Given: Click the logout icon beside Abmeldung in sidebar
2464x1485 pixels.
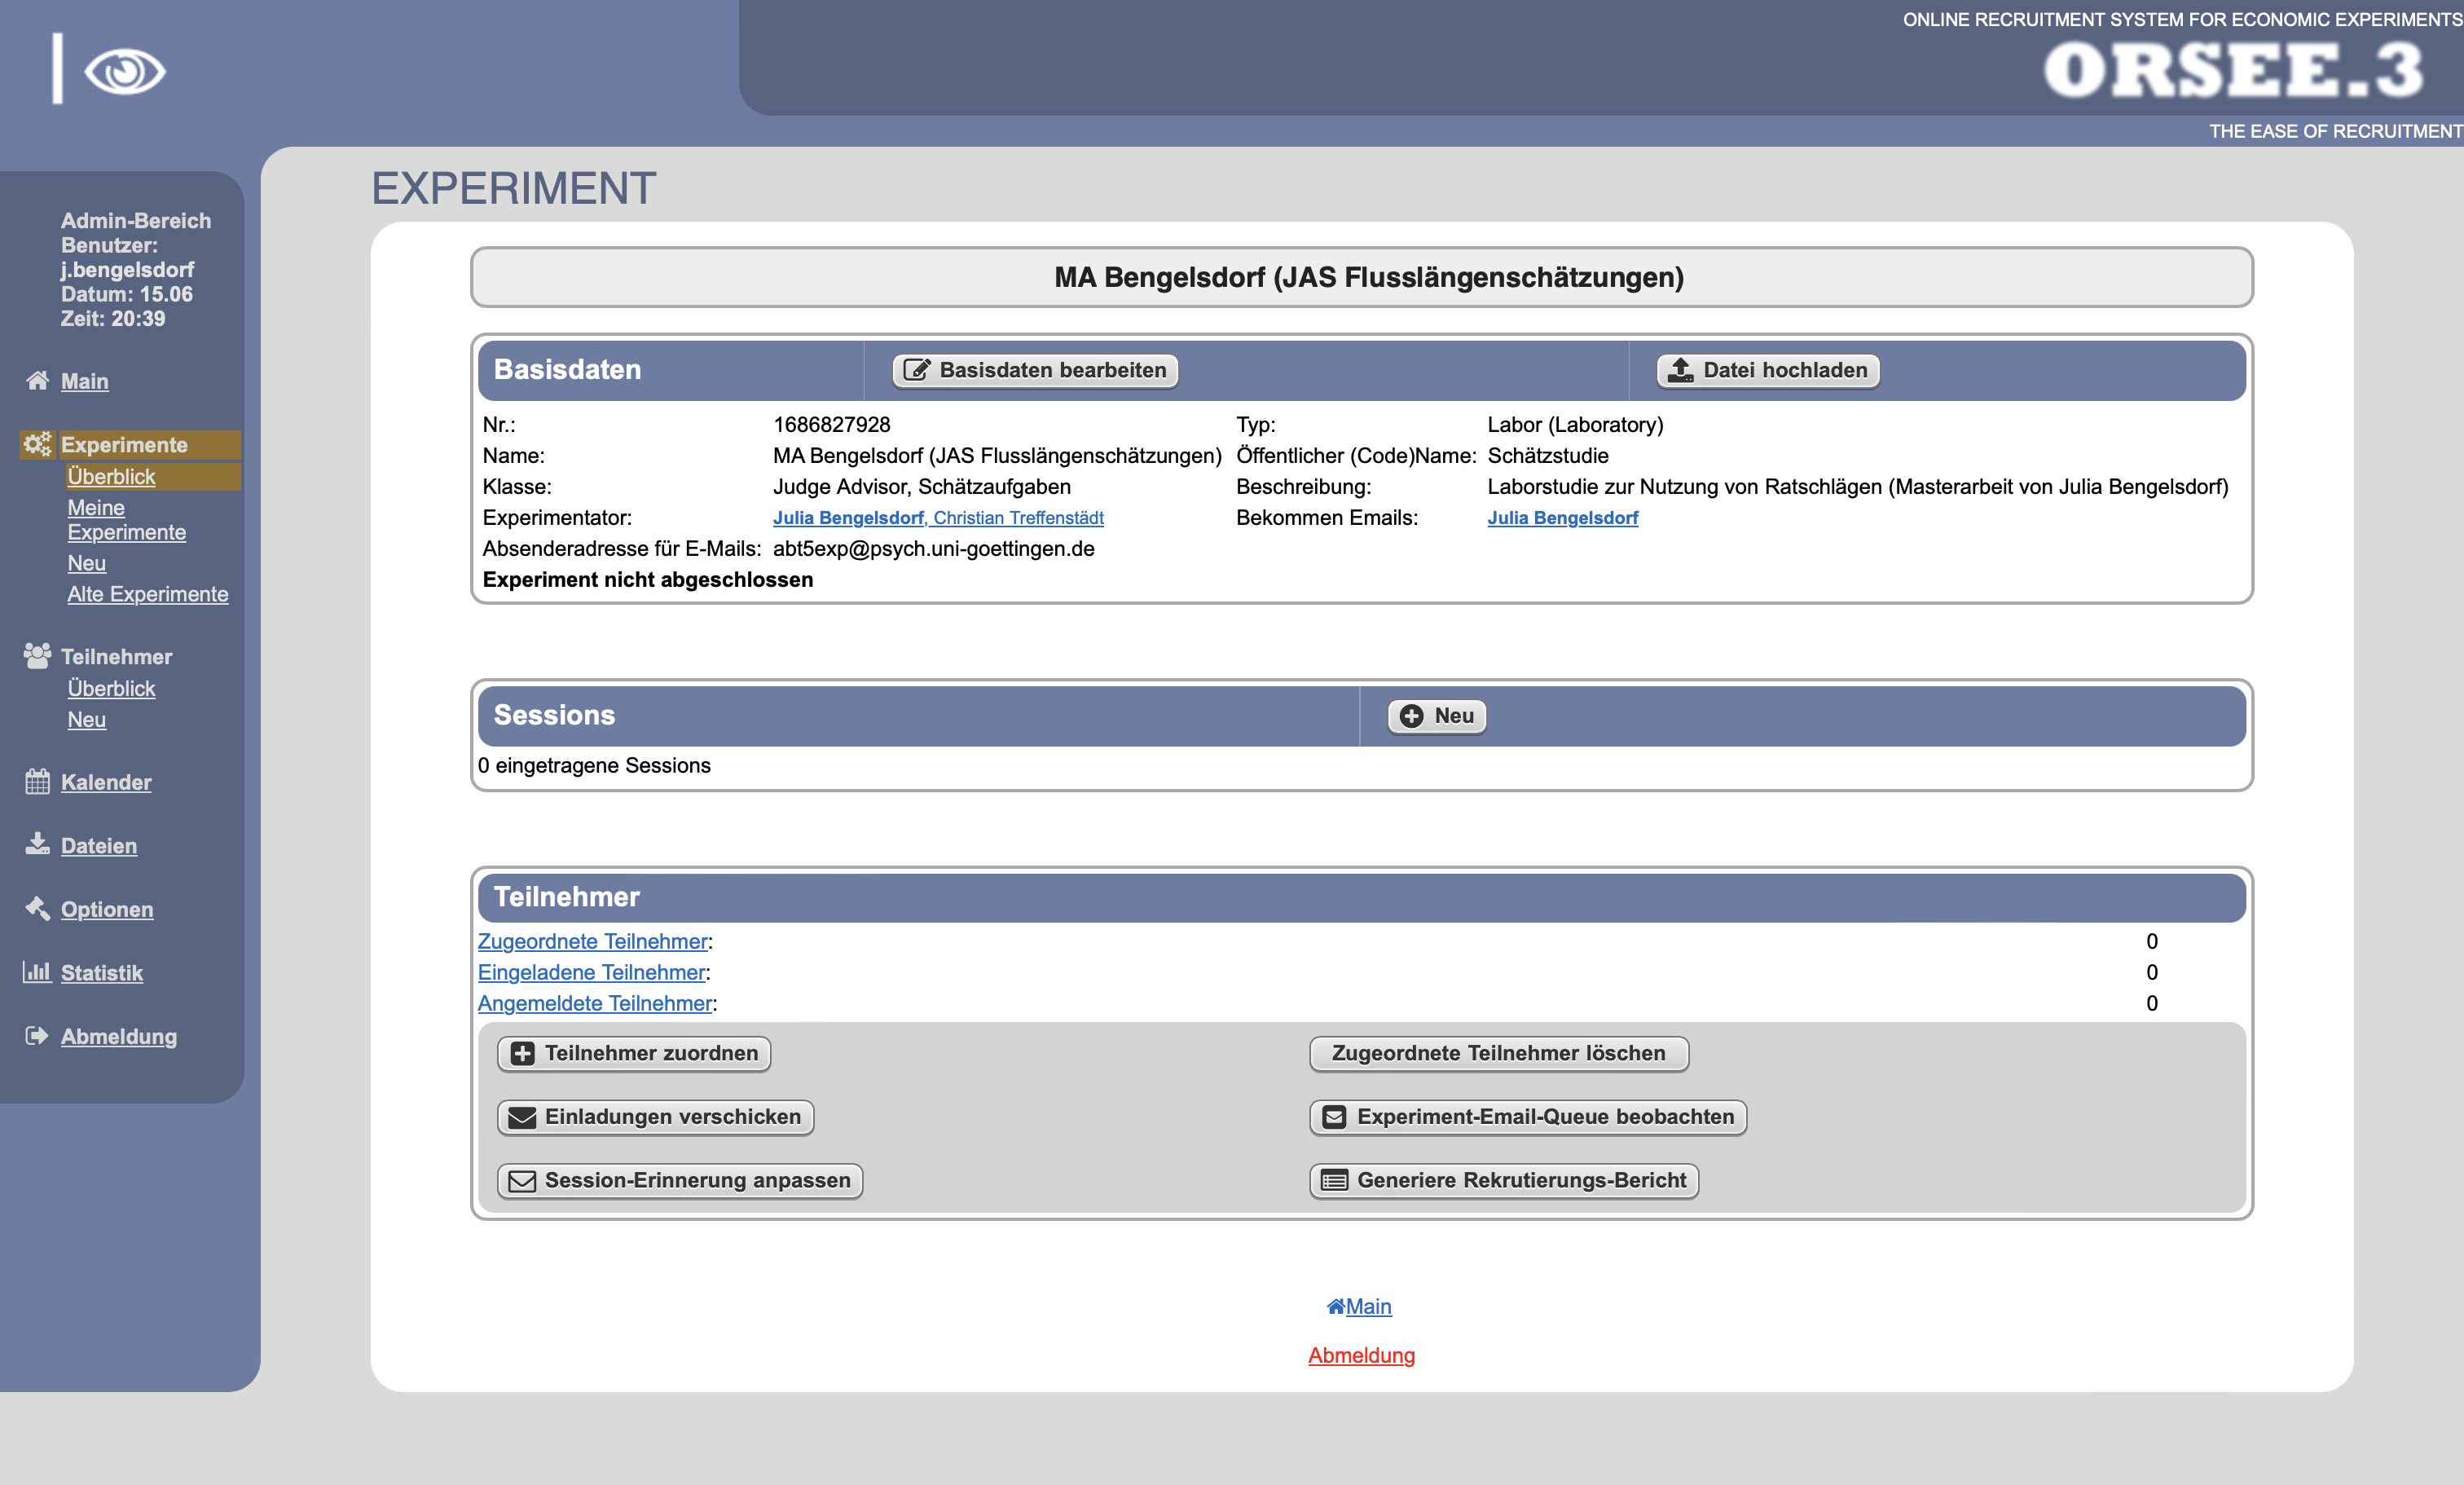Looking at the screenshot, I should click(x=37, y=1035).
